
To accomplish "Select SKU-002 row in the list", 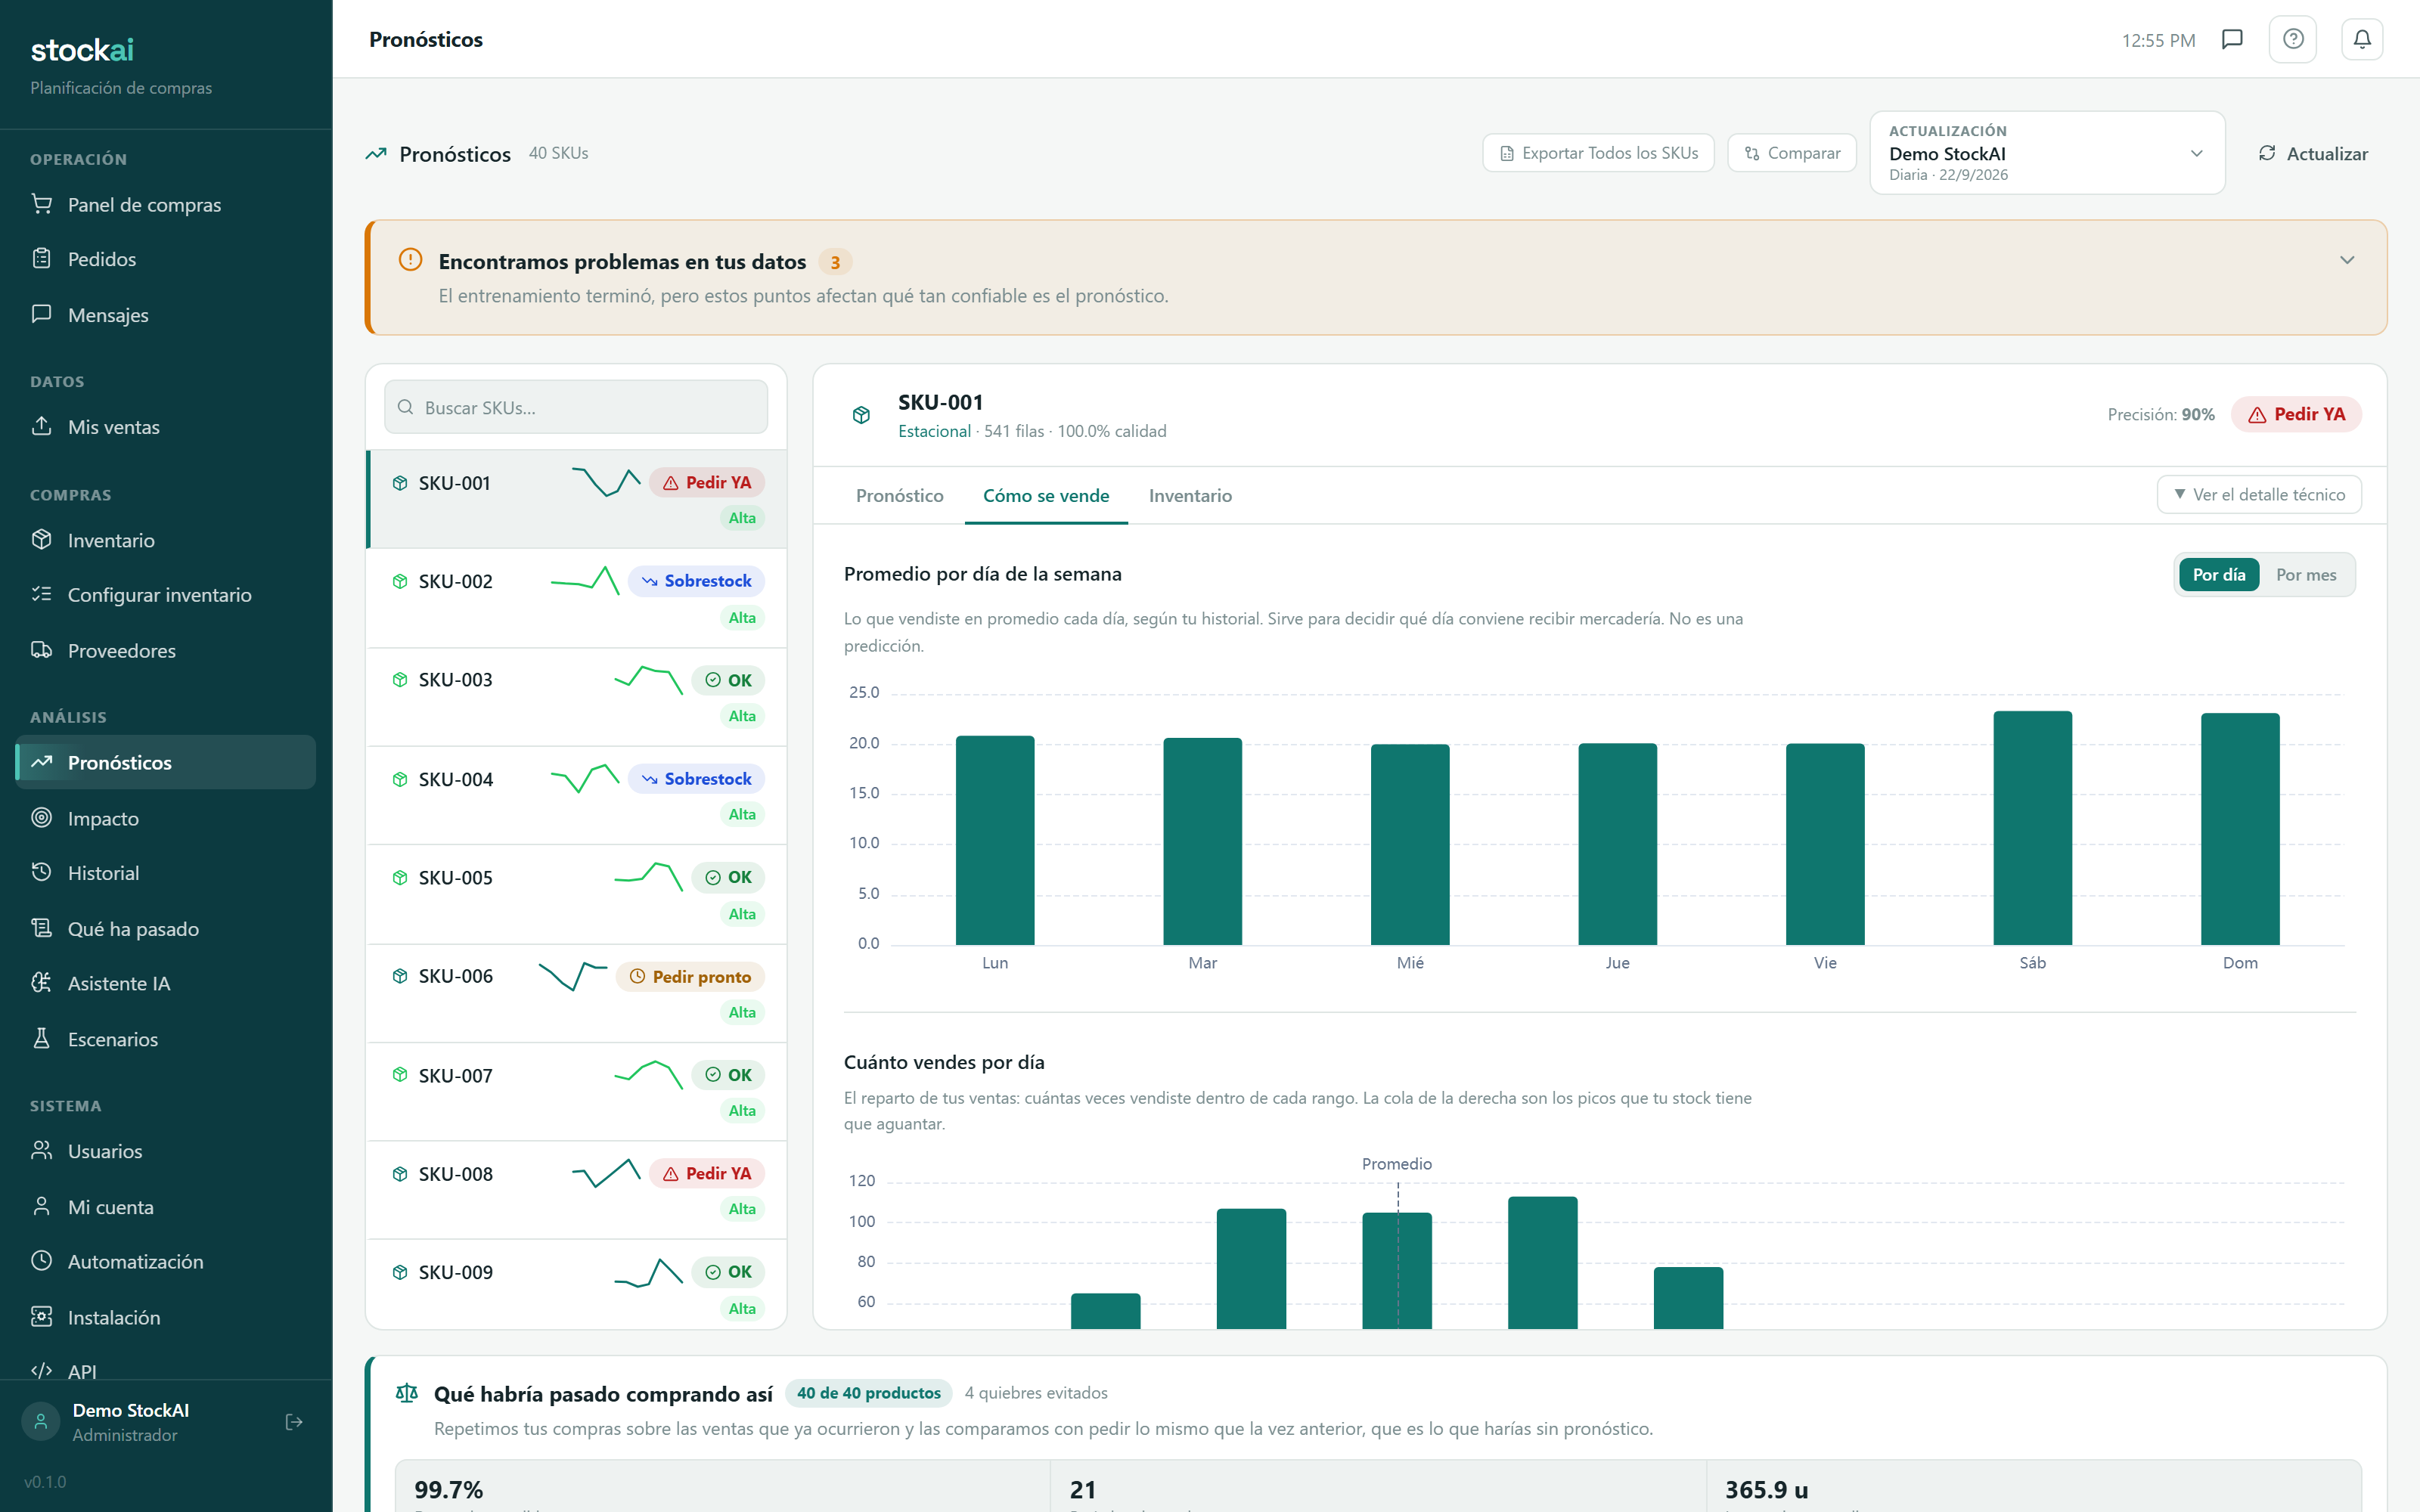I will coord(576,598).
